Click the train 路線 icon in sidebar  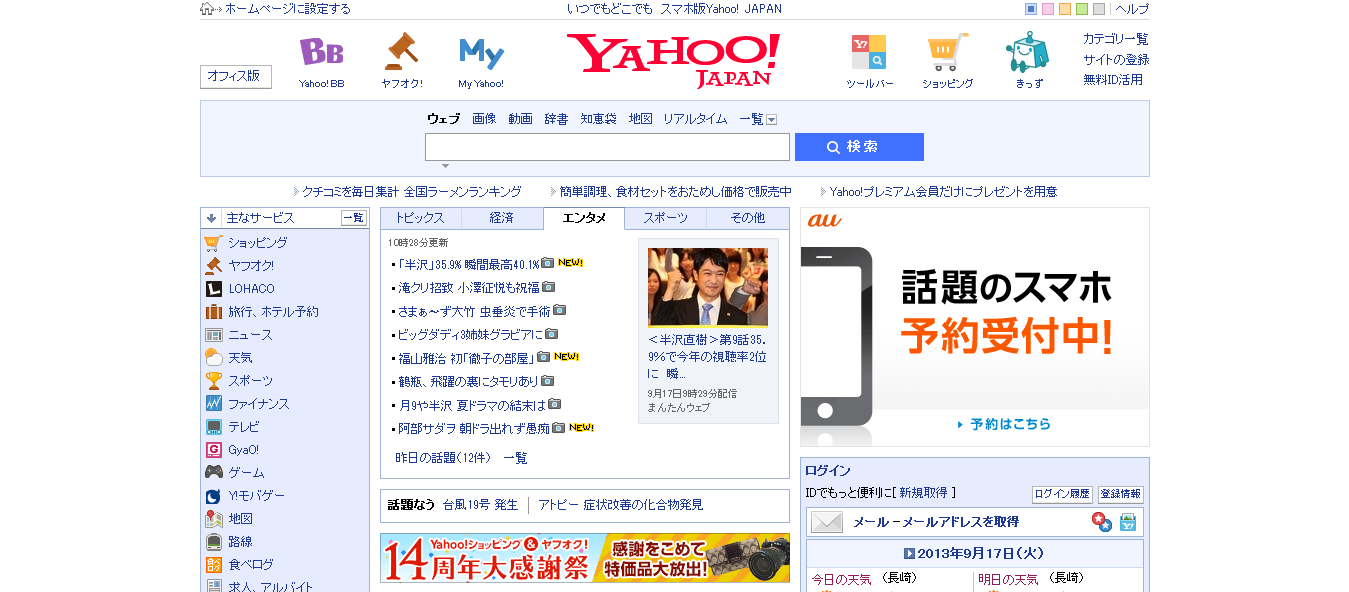point(213,542)
